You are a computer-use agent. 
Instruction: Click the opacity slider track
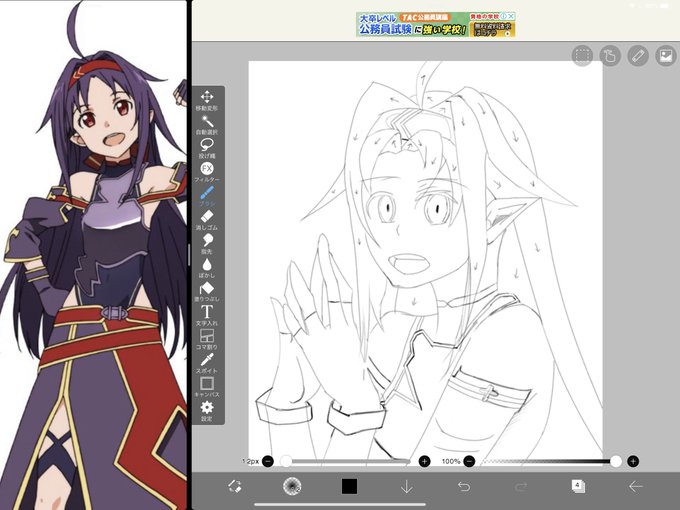pos(551,461)
